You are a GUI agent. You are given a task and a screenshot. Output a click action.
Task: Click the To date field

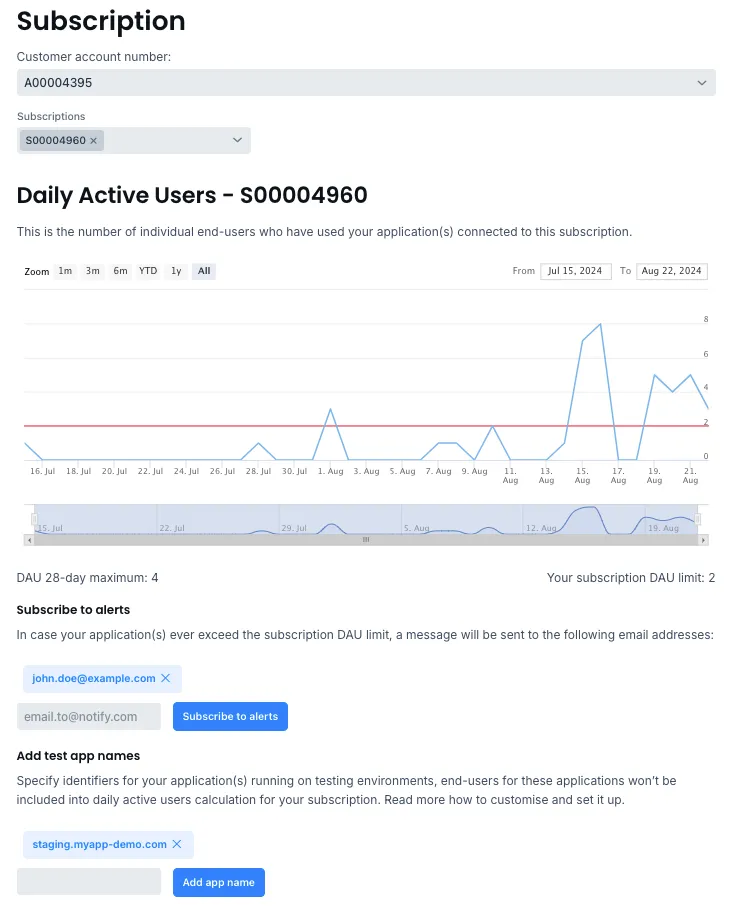click(x=672, y=271)
